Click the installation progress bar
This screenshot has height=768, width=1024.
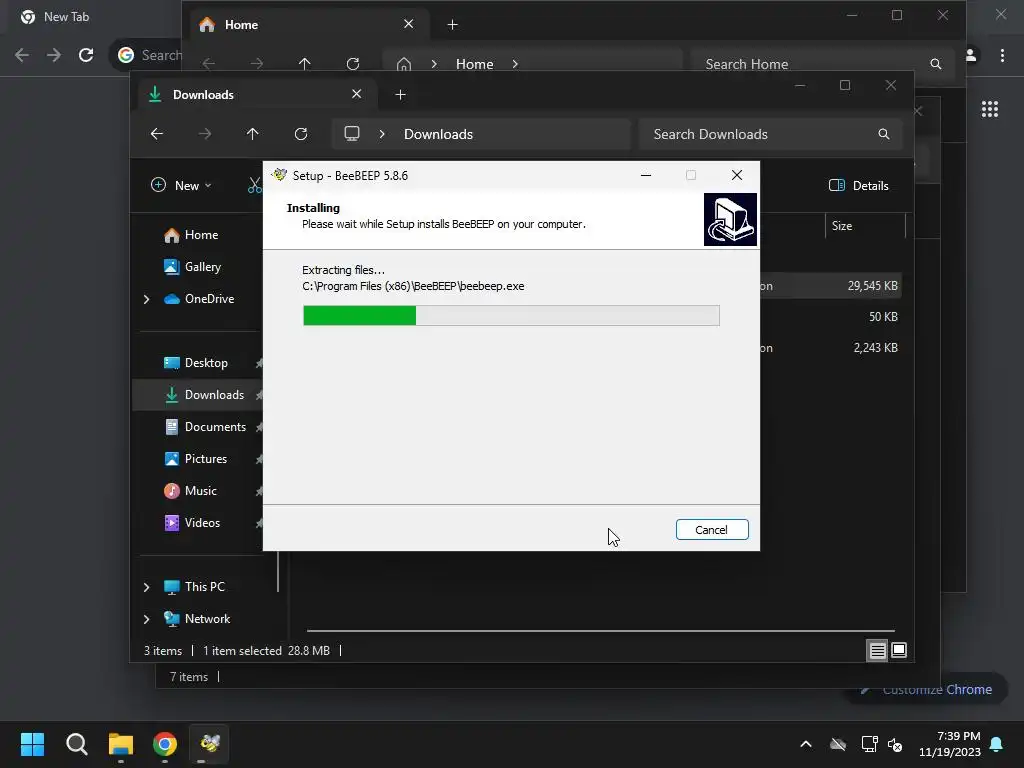point(511,315)
